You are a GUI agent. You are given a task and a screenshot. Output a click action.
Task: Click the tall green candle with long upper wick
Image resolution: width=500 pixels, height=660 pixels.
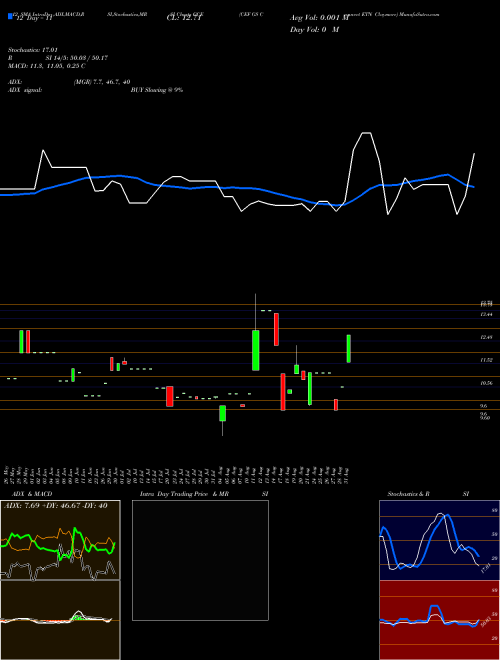[x=255, y=350]
